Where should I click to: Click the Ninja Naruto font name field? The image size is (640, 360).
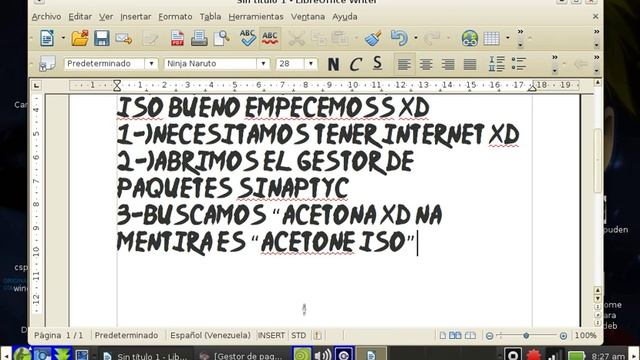tap(211, 64)
